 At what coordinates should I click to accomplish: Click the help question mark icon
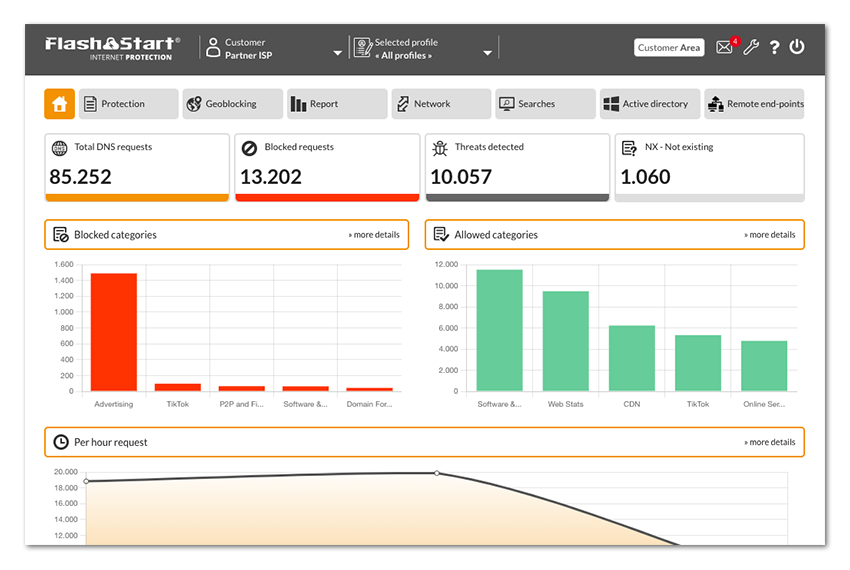(775, 47)
